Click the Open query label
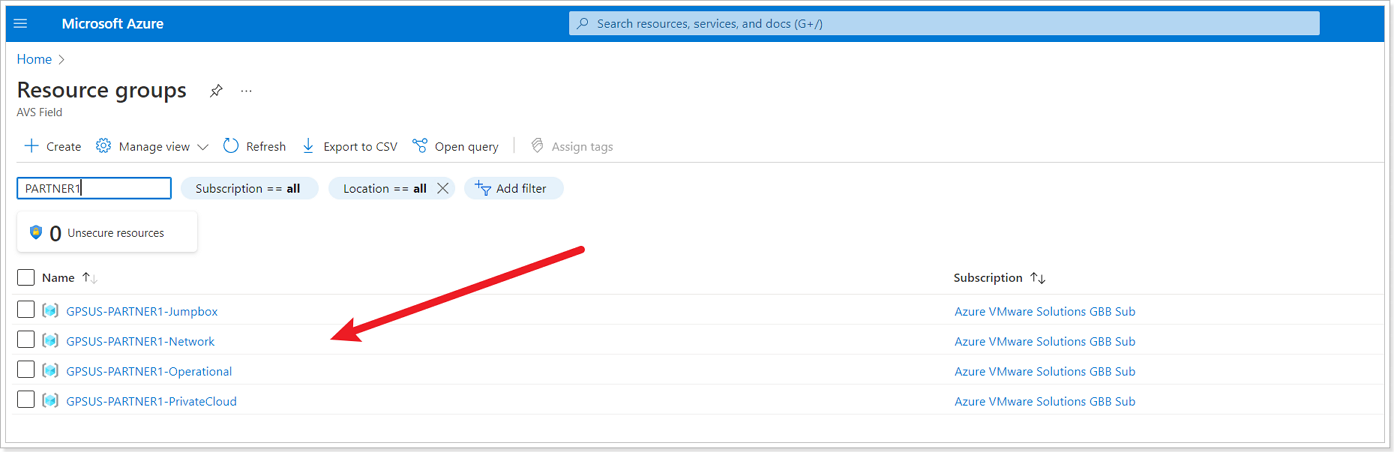Viewport: 1394px width, 452px height. 466,147
